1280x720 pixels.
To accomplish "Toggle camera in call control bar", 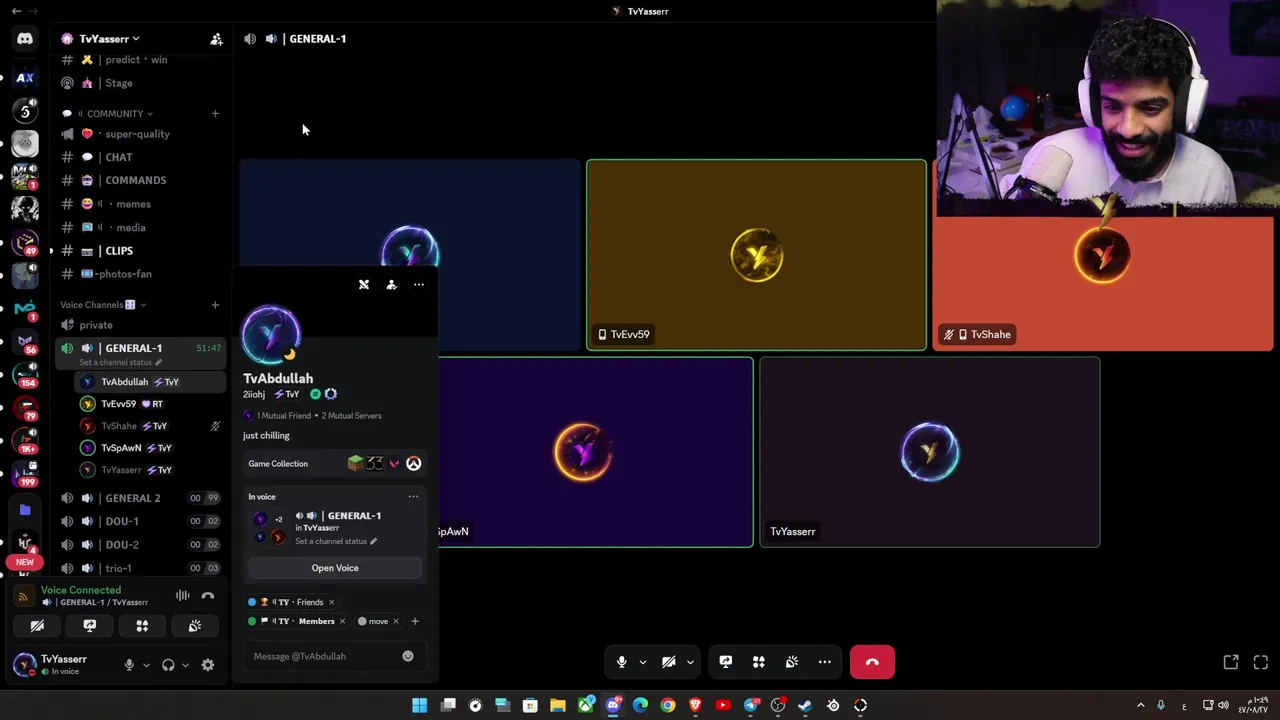I will click(x=669, y=662).
